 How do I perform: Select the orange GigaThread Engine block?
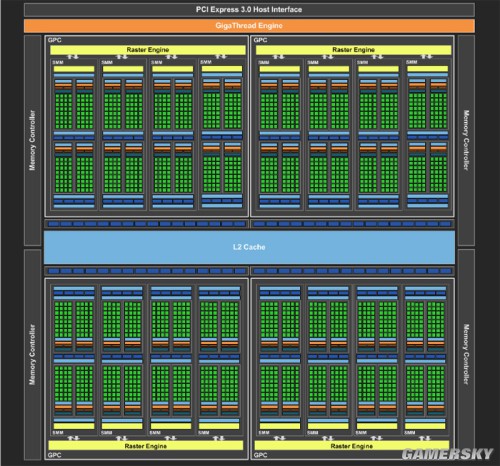[x=249, y=26]
